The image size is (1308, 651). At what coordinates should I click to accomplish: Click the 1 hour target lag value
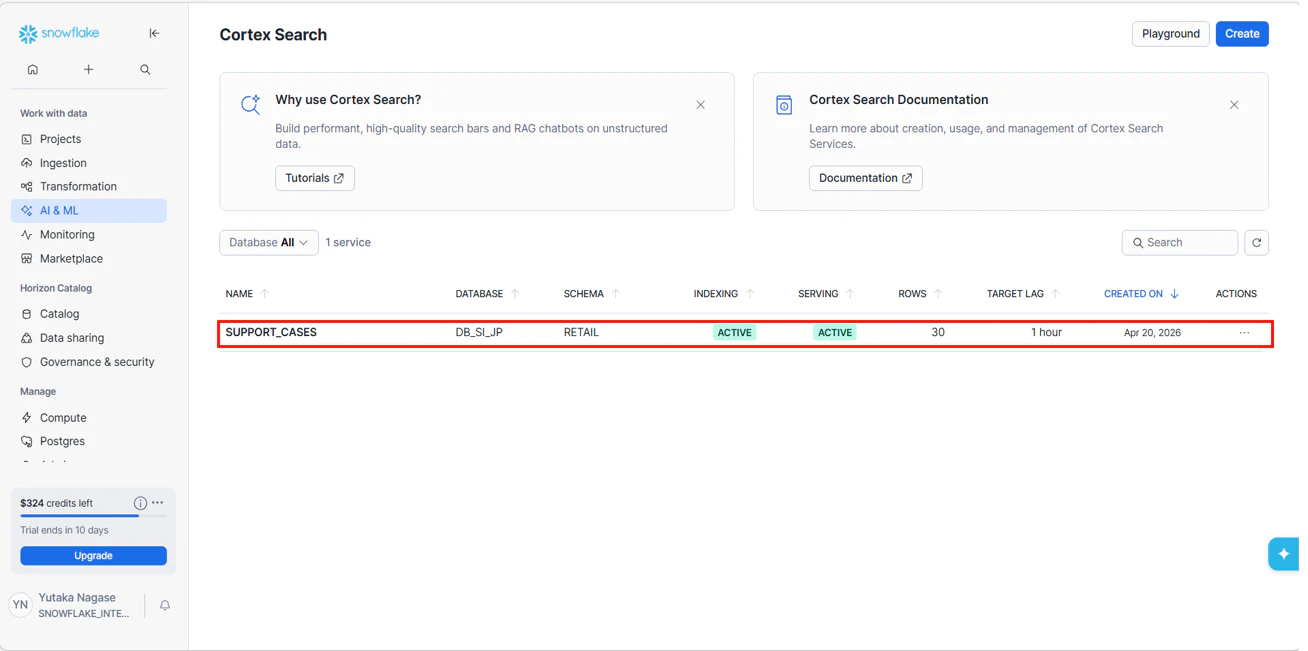point(1046,333)
